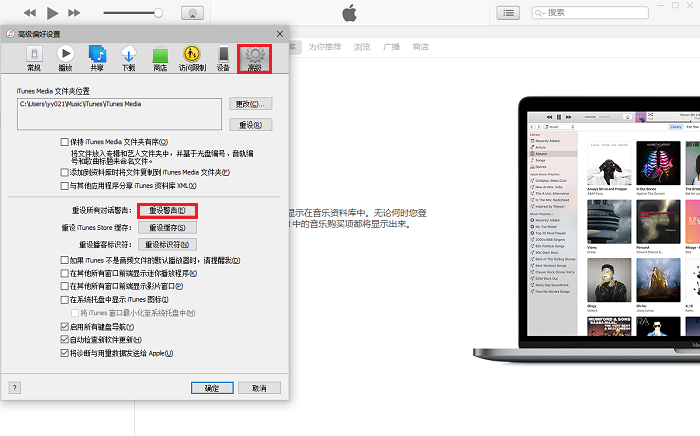Viewport: 700px width, 436px height.
Task: Open the 下载 (Downloads) preferences tab
Action: 129,58
